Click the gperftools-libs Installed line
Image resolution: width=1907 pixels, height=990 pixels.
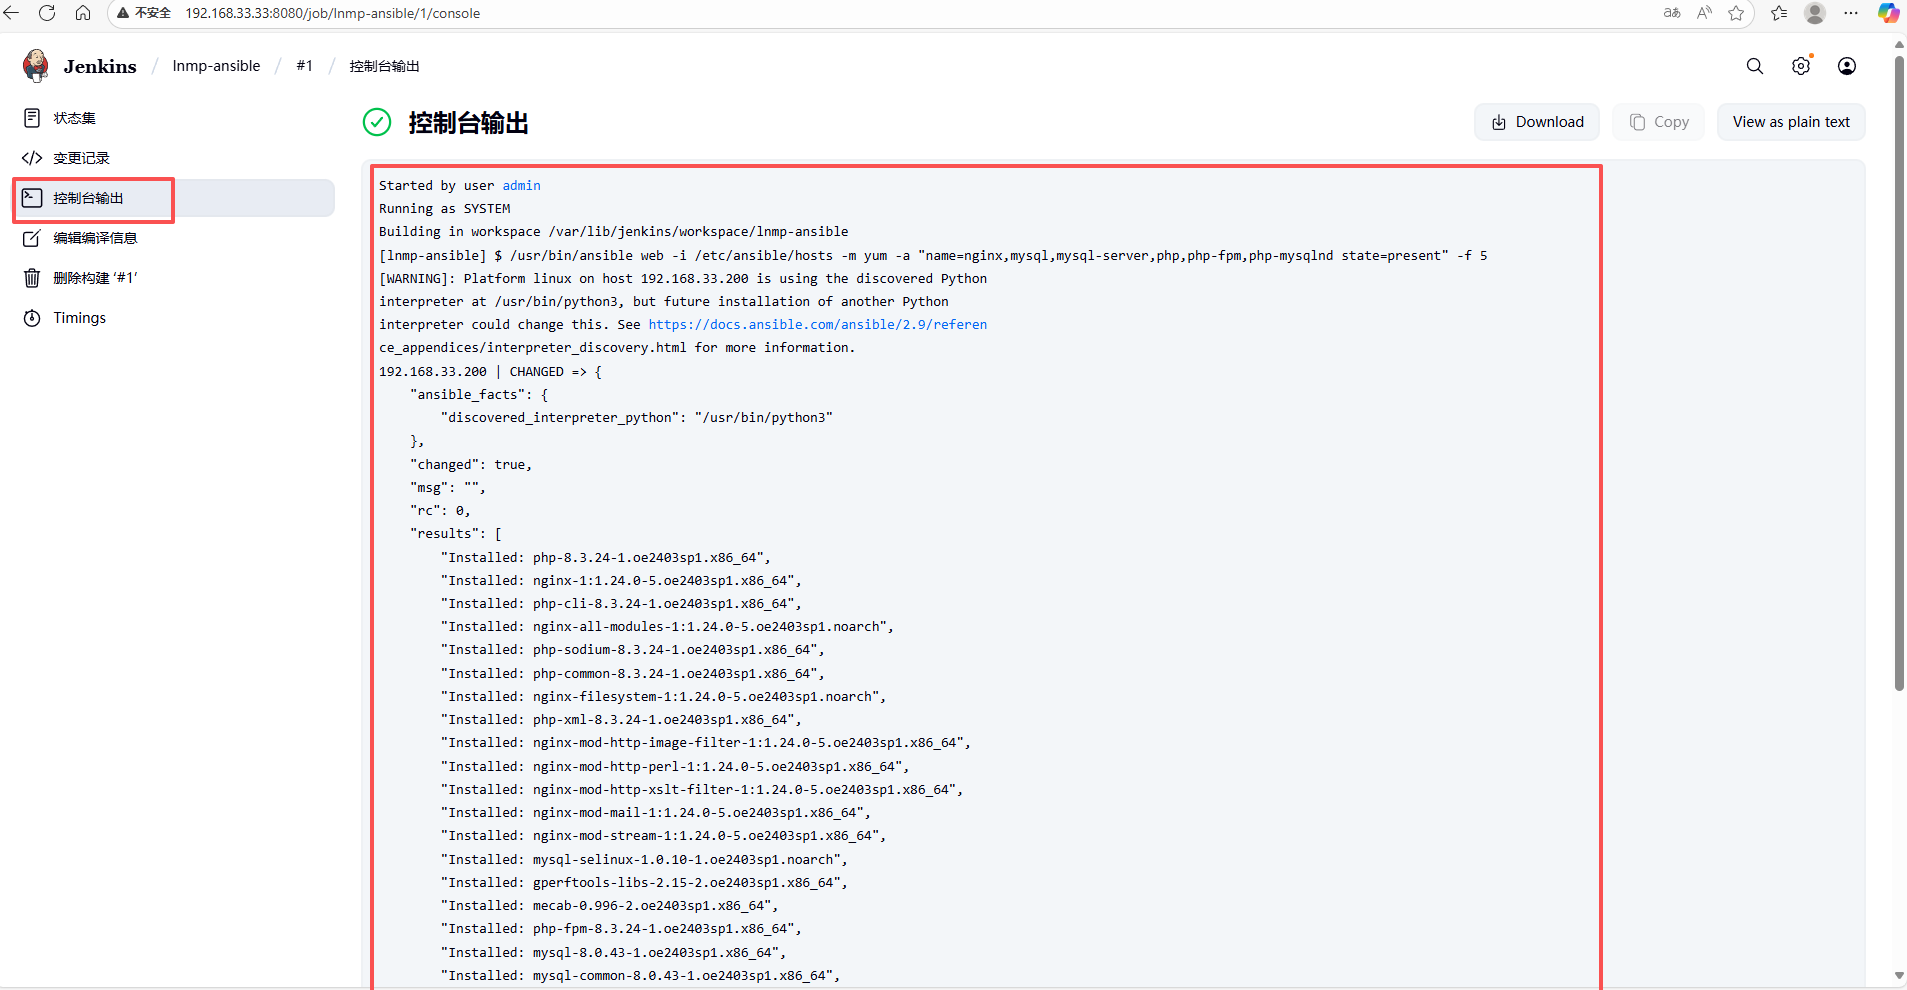pyautogui.click(x=643, y=883)
